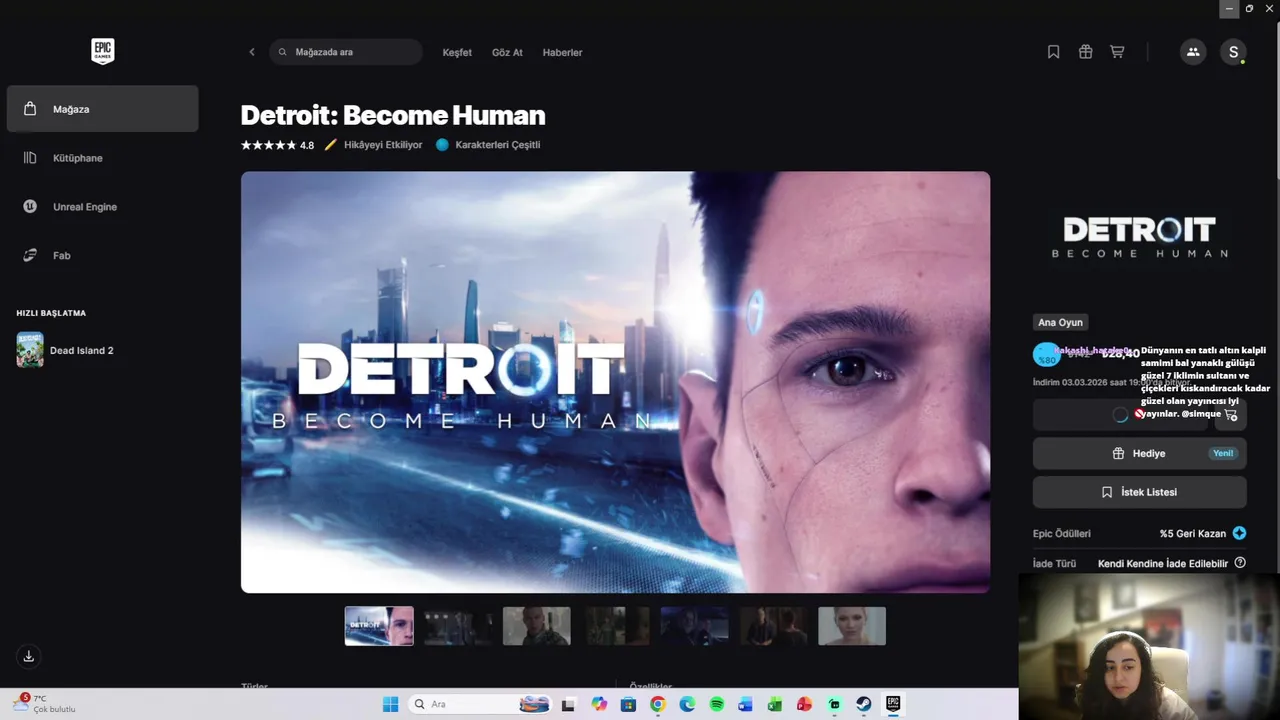Click the loading purchase button
Image resolution: width=1280 pixels, height=720 pixels.
tap(1121, 414)
